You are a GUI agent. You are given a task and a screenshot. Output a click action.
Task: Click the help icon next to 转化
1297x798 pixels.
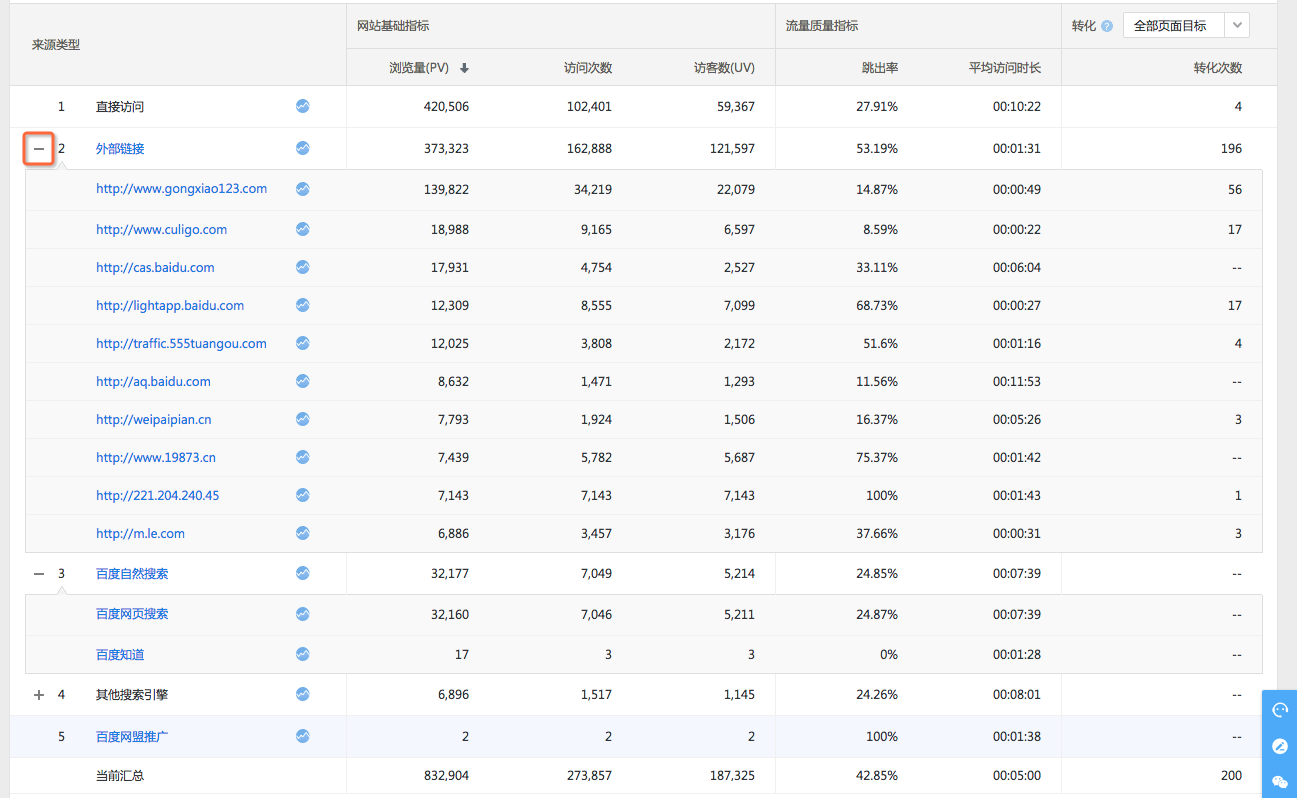[1107, 26]
